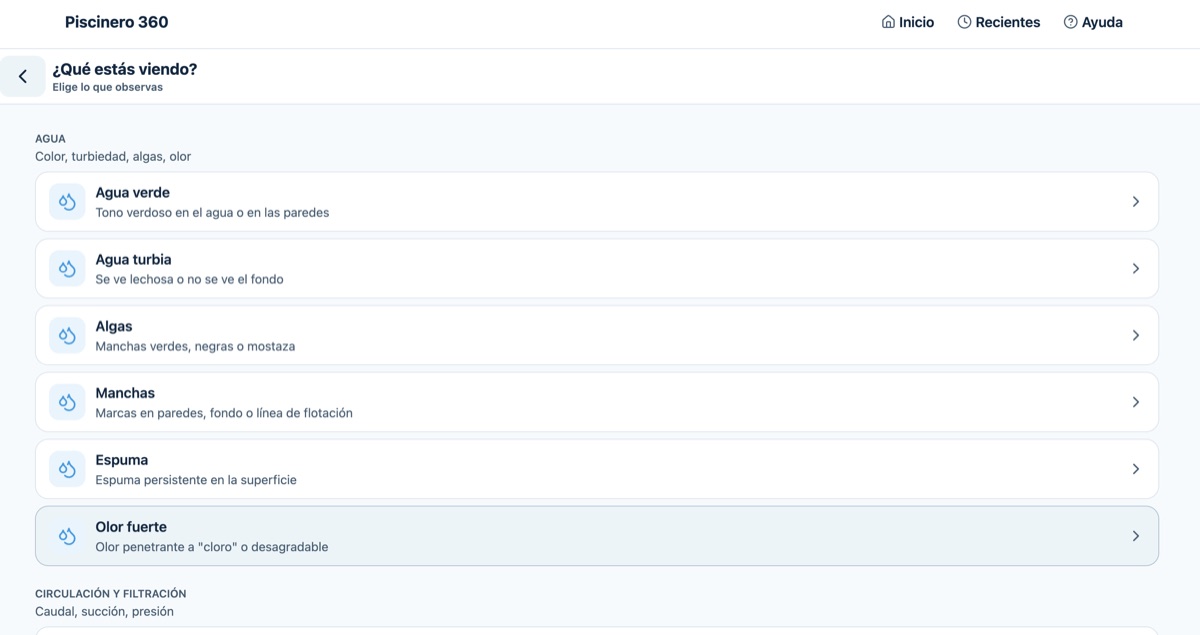Click text 'Manchas verdes, negras o mostaza'
The height and width of the screenshot is (635, 1200).
(x=195, y=346)
